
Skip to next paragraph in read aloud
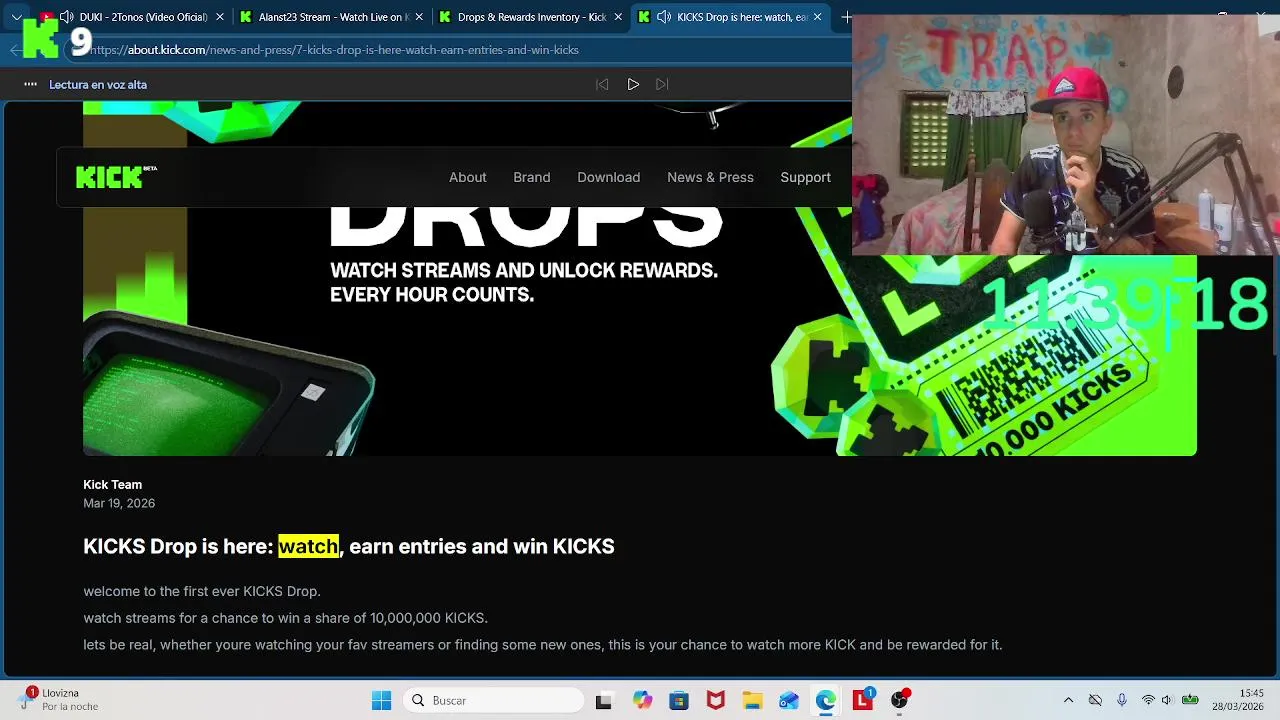click(x=662, y=84)
